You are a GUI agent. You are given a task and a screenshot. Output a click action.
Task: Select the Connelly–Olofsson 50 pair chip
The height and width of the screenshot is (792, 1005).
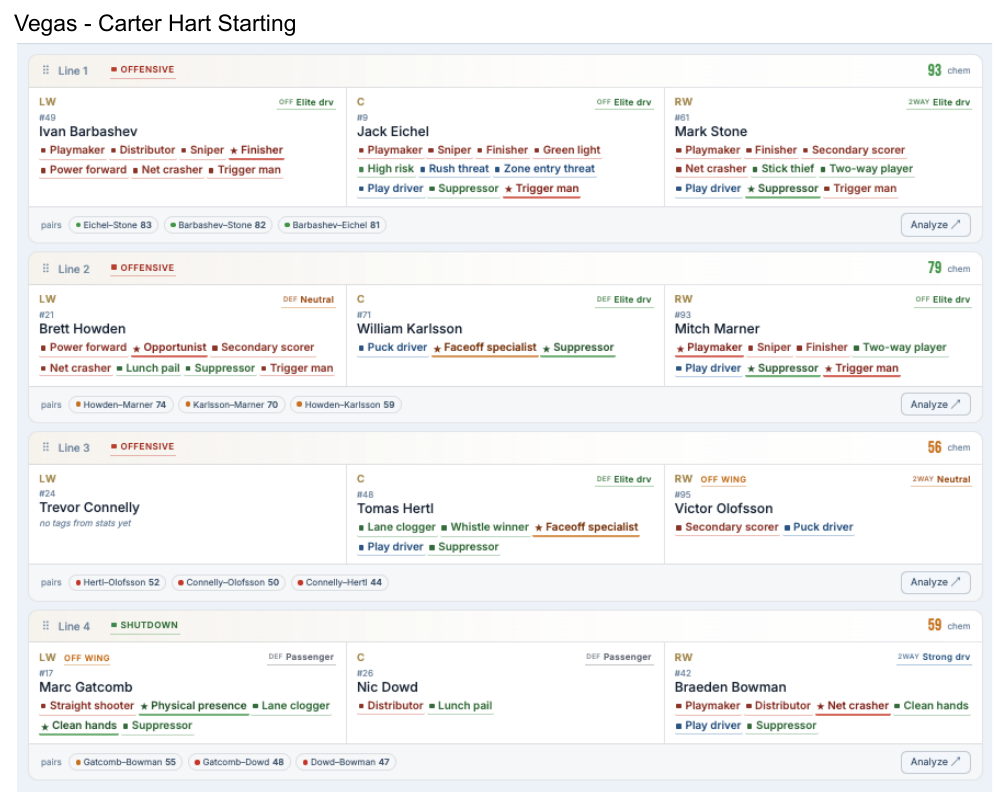tap(228, 582)
